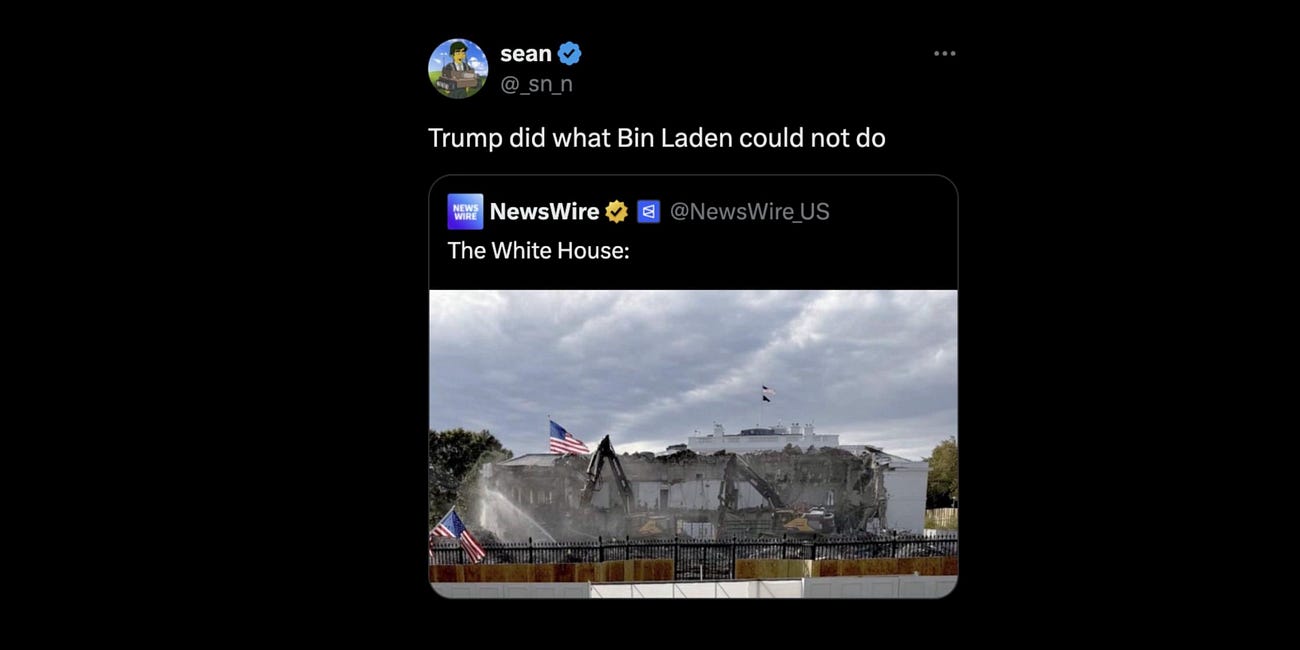Open the @_sn_n handle link
This screenshot has height=650, width=1300.
click(x=536, y=84)
